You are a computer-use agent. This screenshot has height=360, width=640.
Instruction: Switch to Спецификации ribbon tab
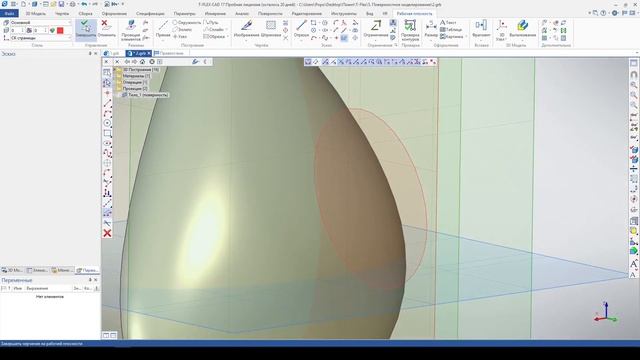[x=150, y=13]
